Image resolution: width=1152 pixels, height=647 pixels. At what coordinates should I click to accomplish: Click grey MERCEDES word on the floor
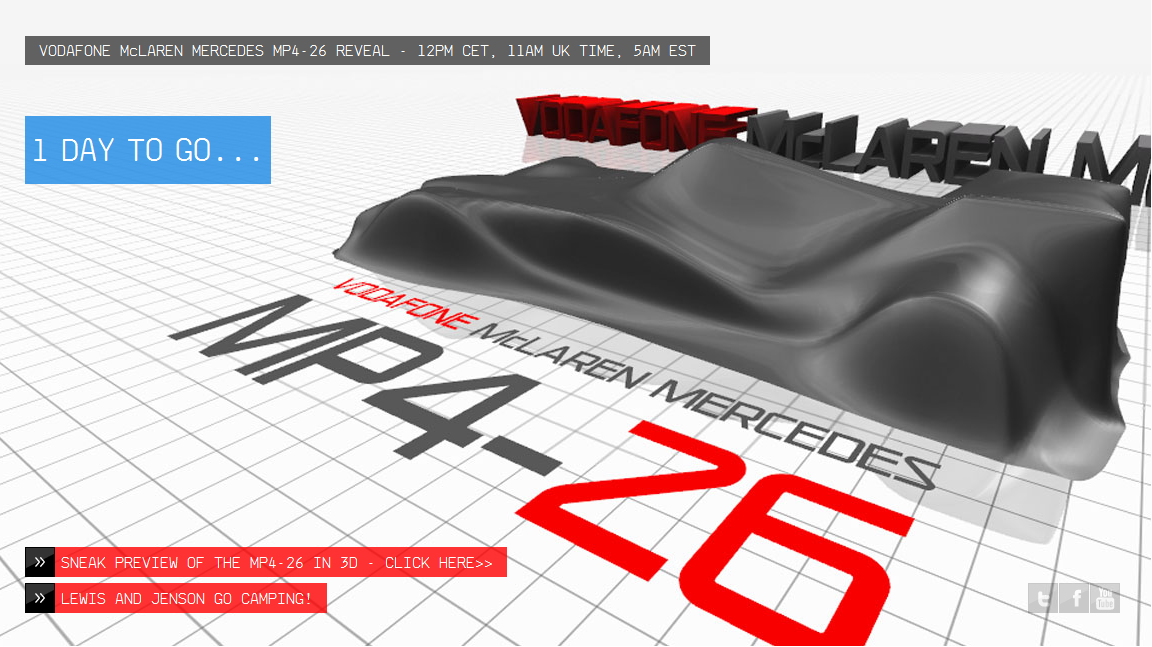coord(800,430)
